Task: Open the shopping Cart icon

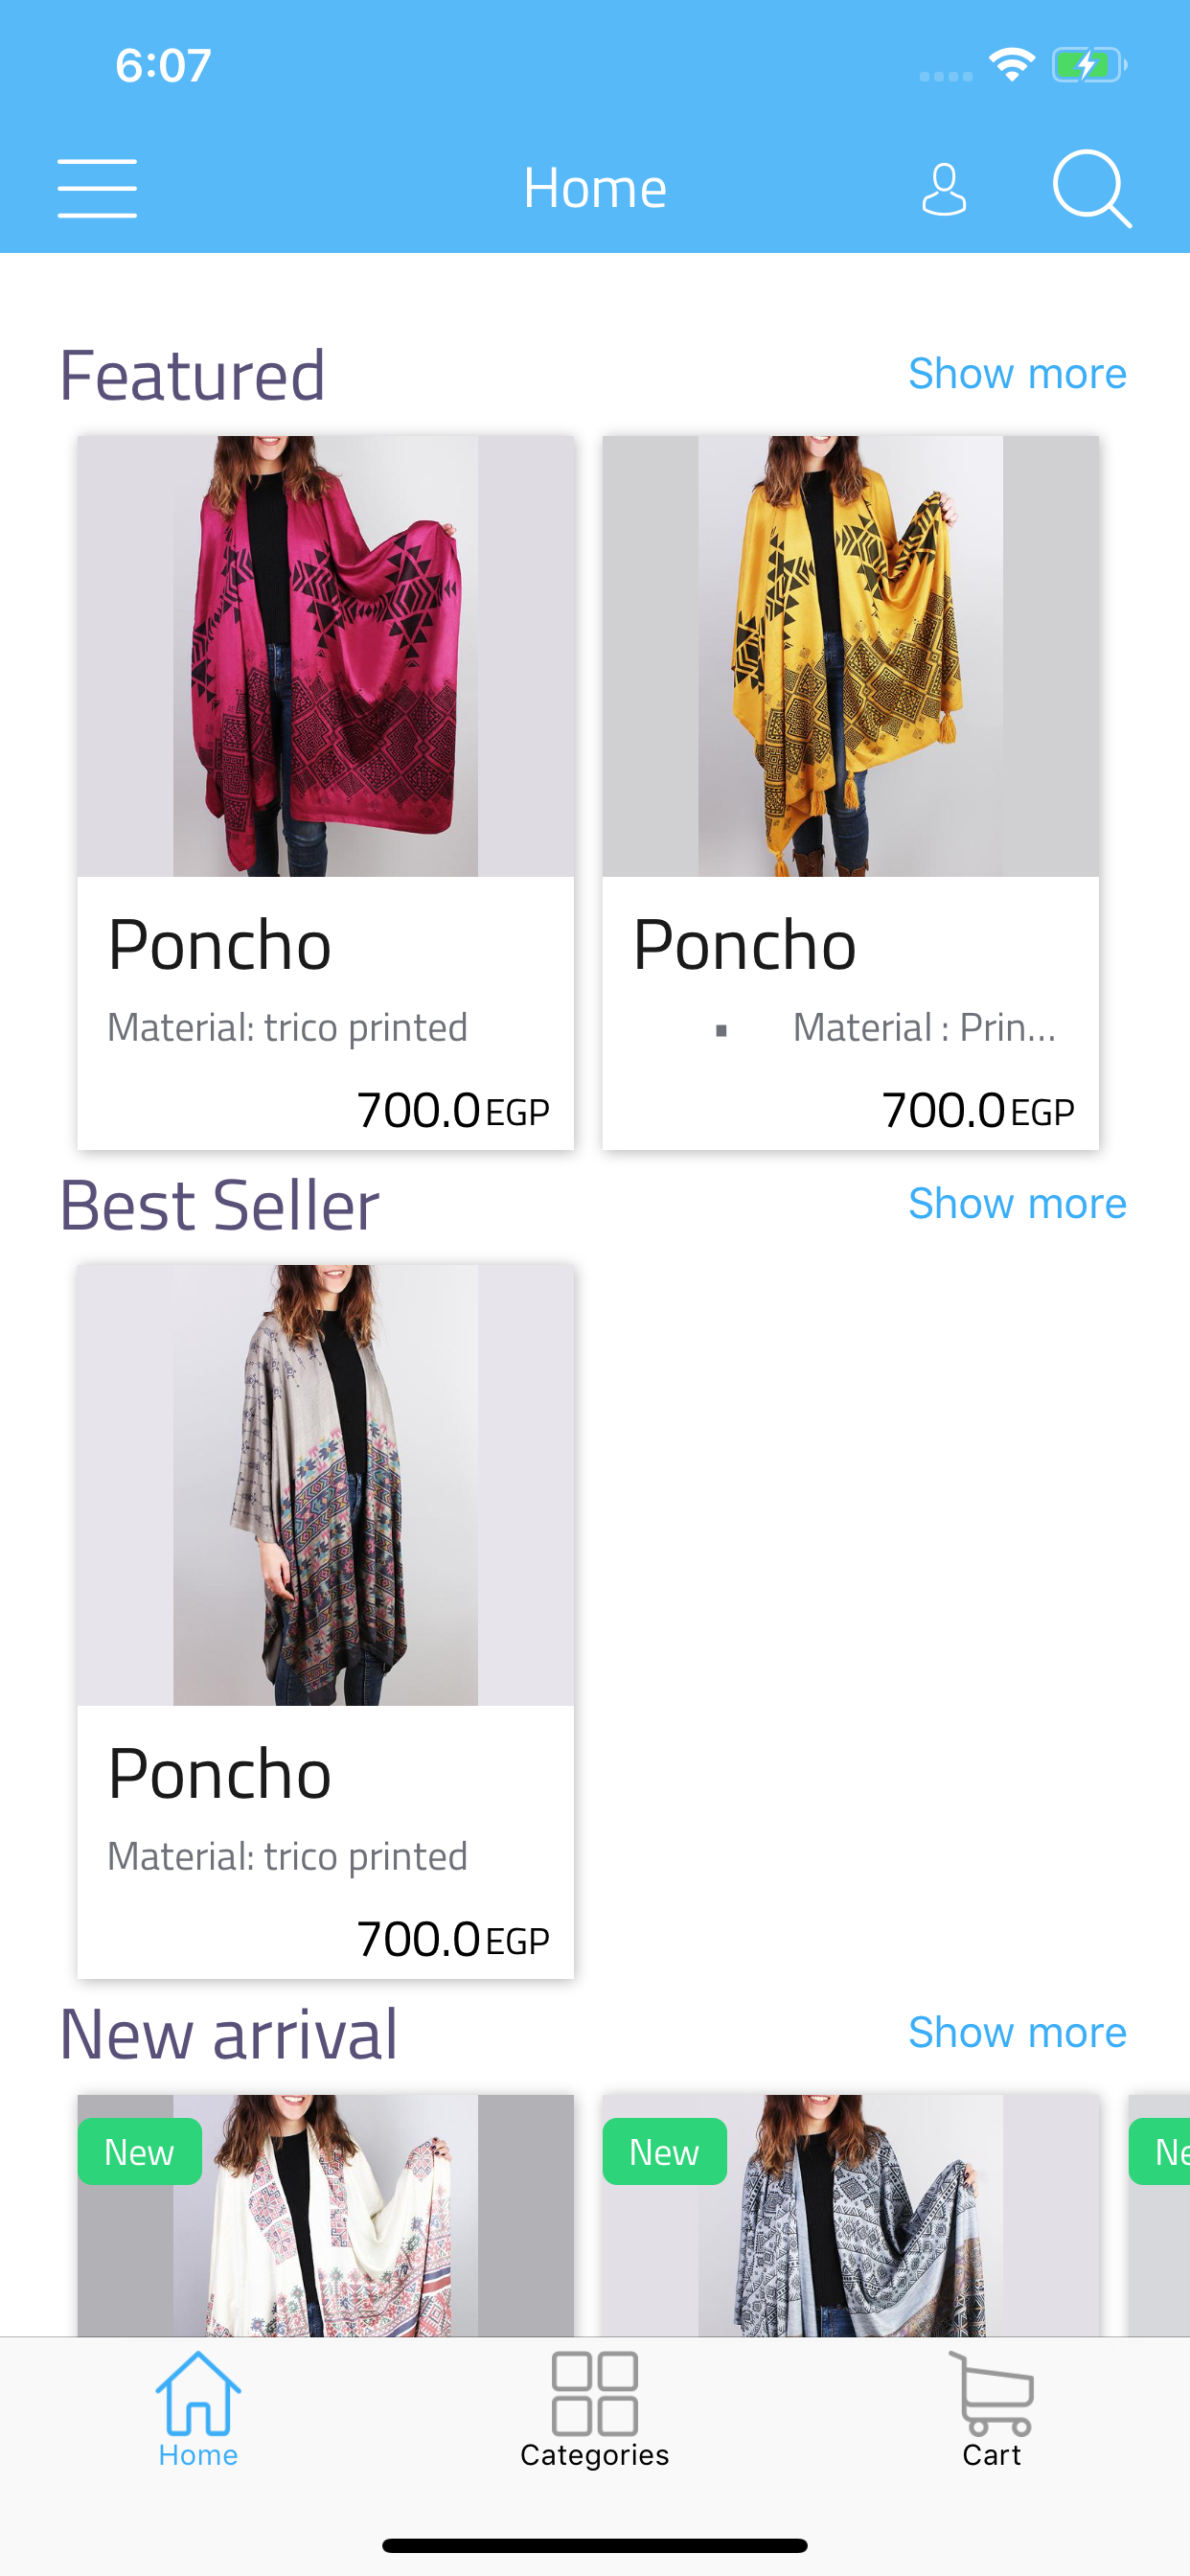Action: (x=992, y=2393)
